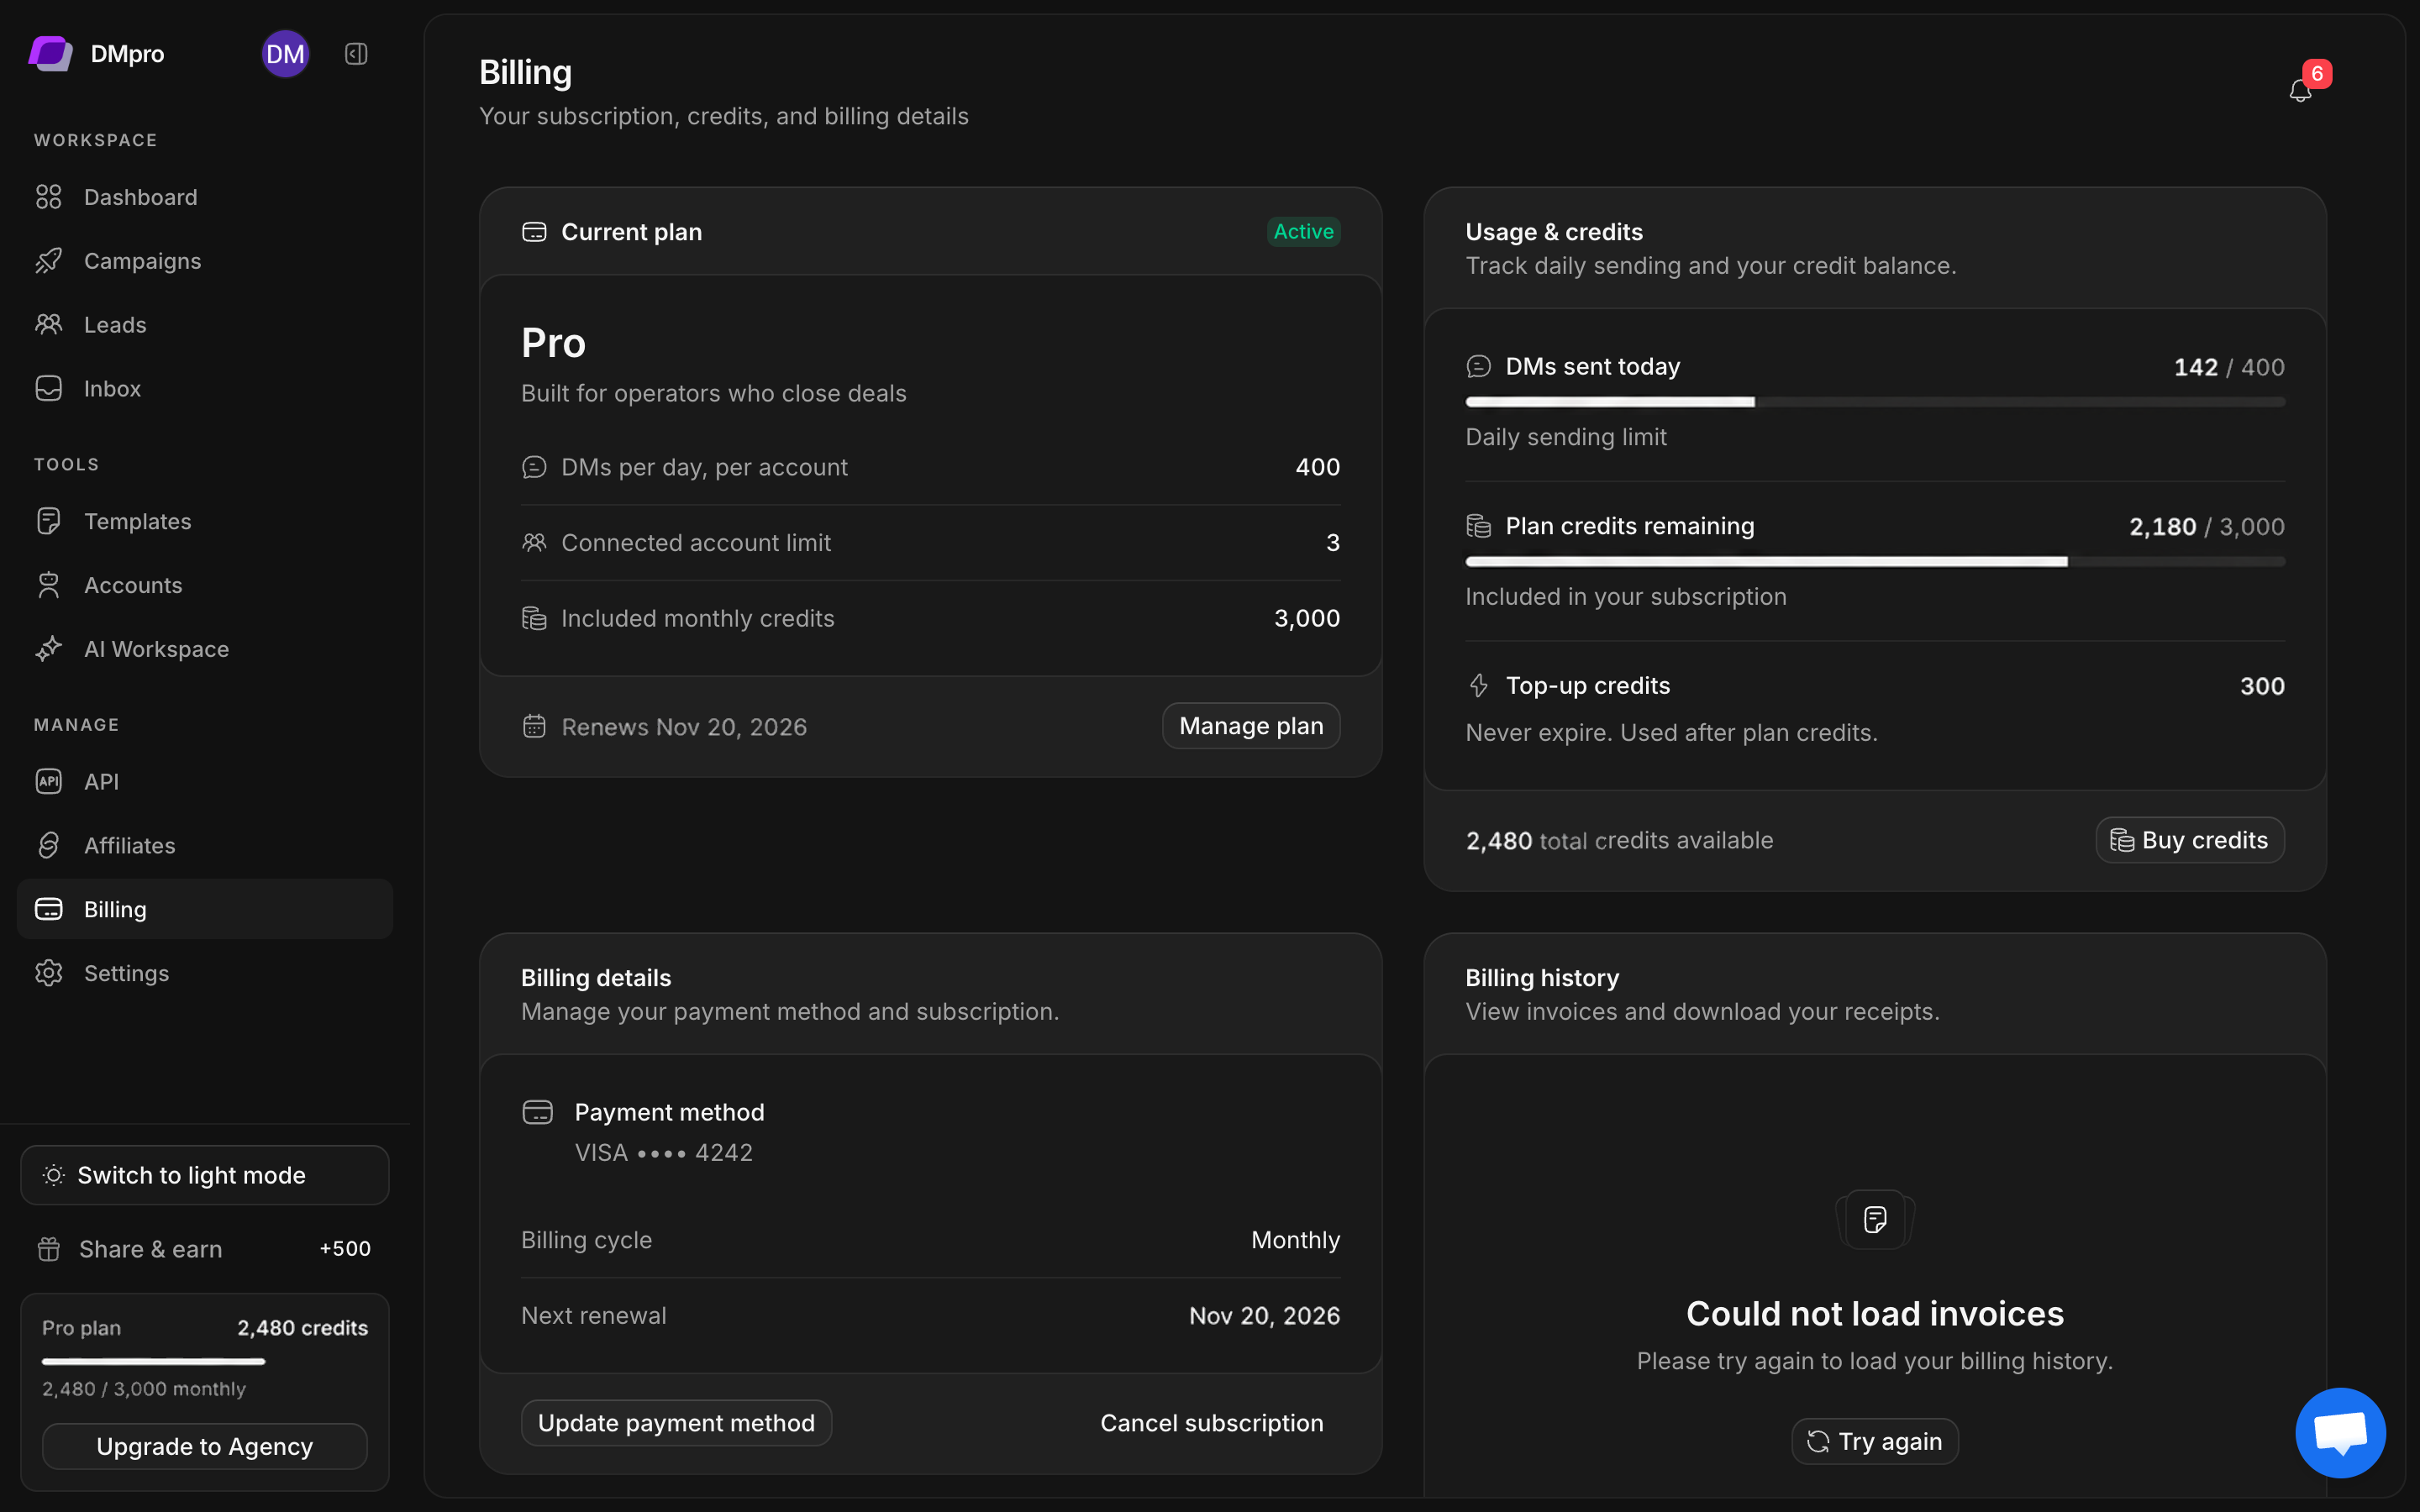
Task: Click the 2,480 / 3,000 monthly text
Action: point(144,1389)
